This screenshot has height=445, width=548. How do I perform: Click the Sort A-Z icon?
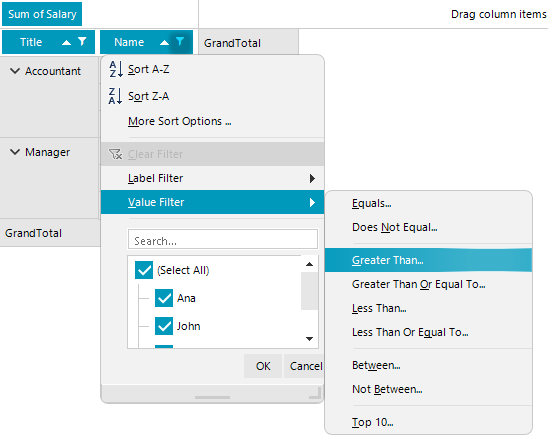pos(116,69)
